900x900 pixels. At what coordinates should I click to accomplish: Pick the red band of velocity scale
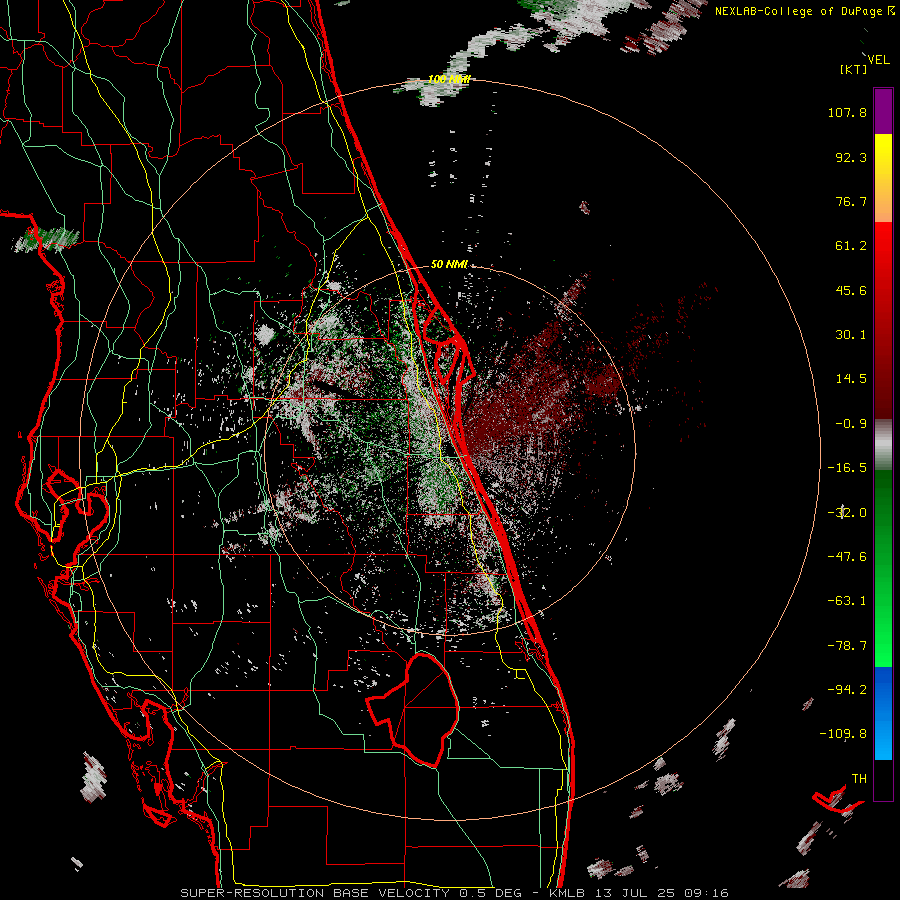click(x=883, y=320)
